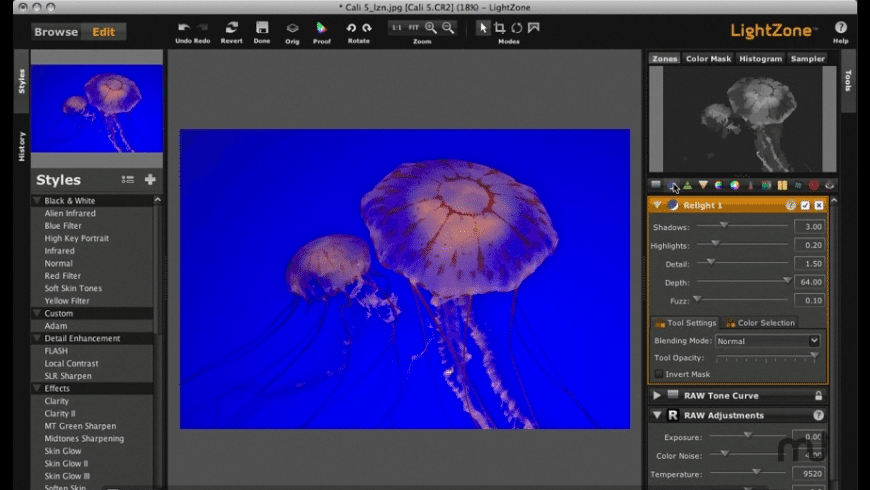This screenshot has width=870, height=490.
Task: Click the zoom in magnifier
Action: [431, 28]
